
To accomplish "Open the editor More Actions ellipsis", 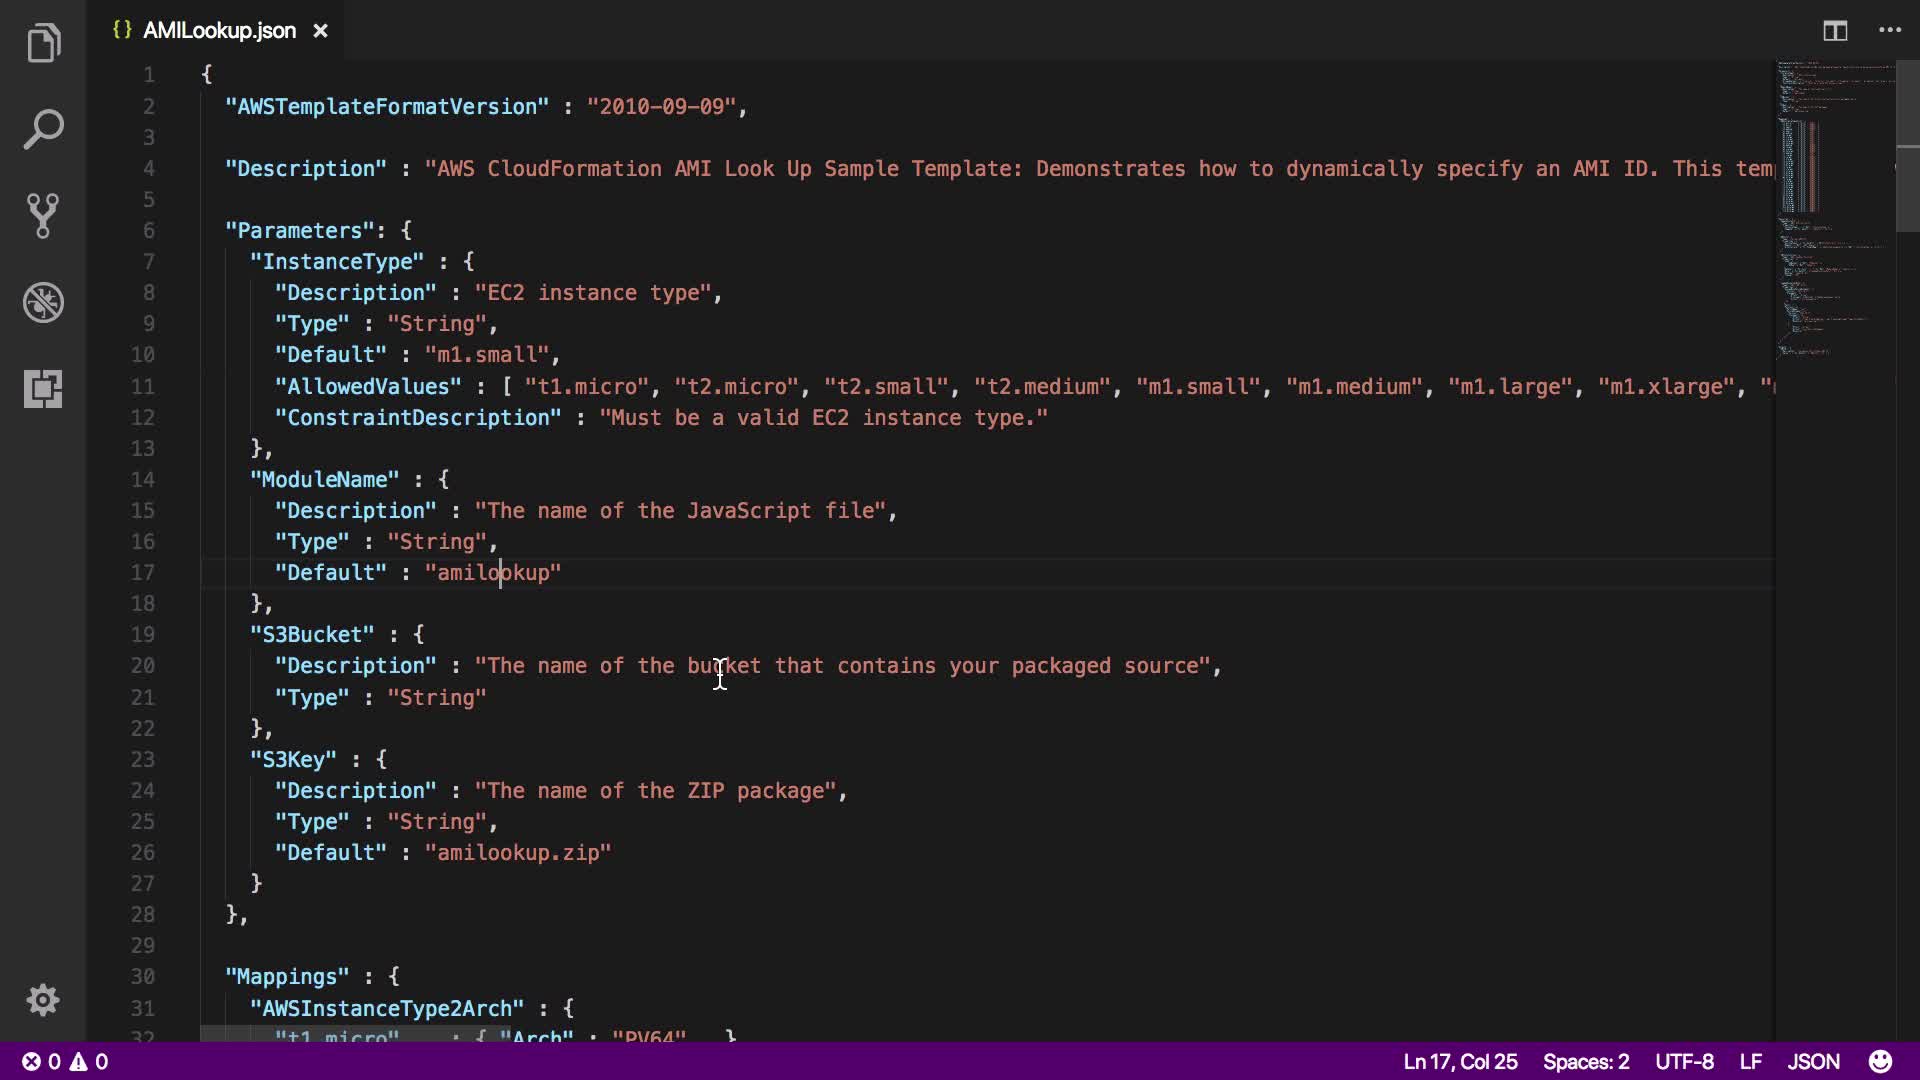I will pos(1890,31).
